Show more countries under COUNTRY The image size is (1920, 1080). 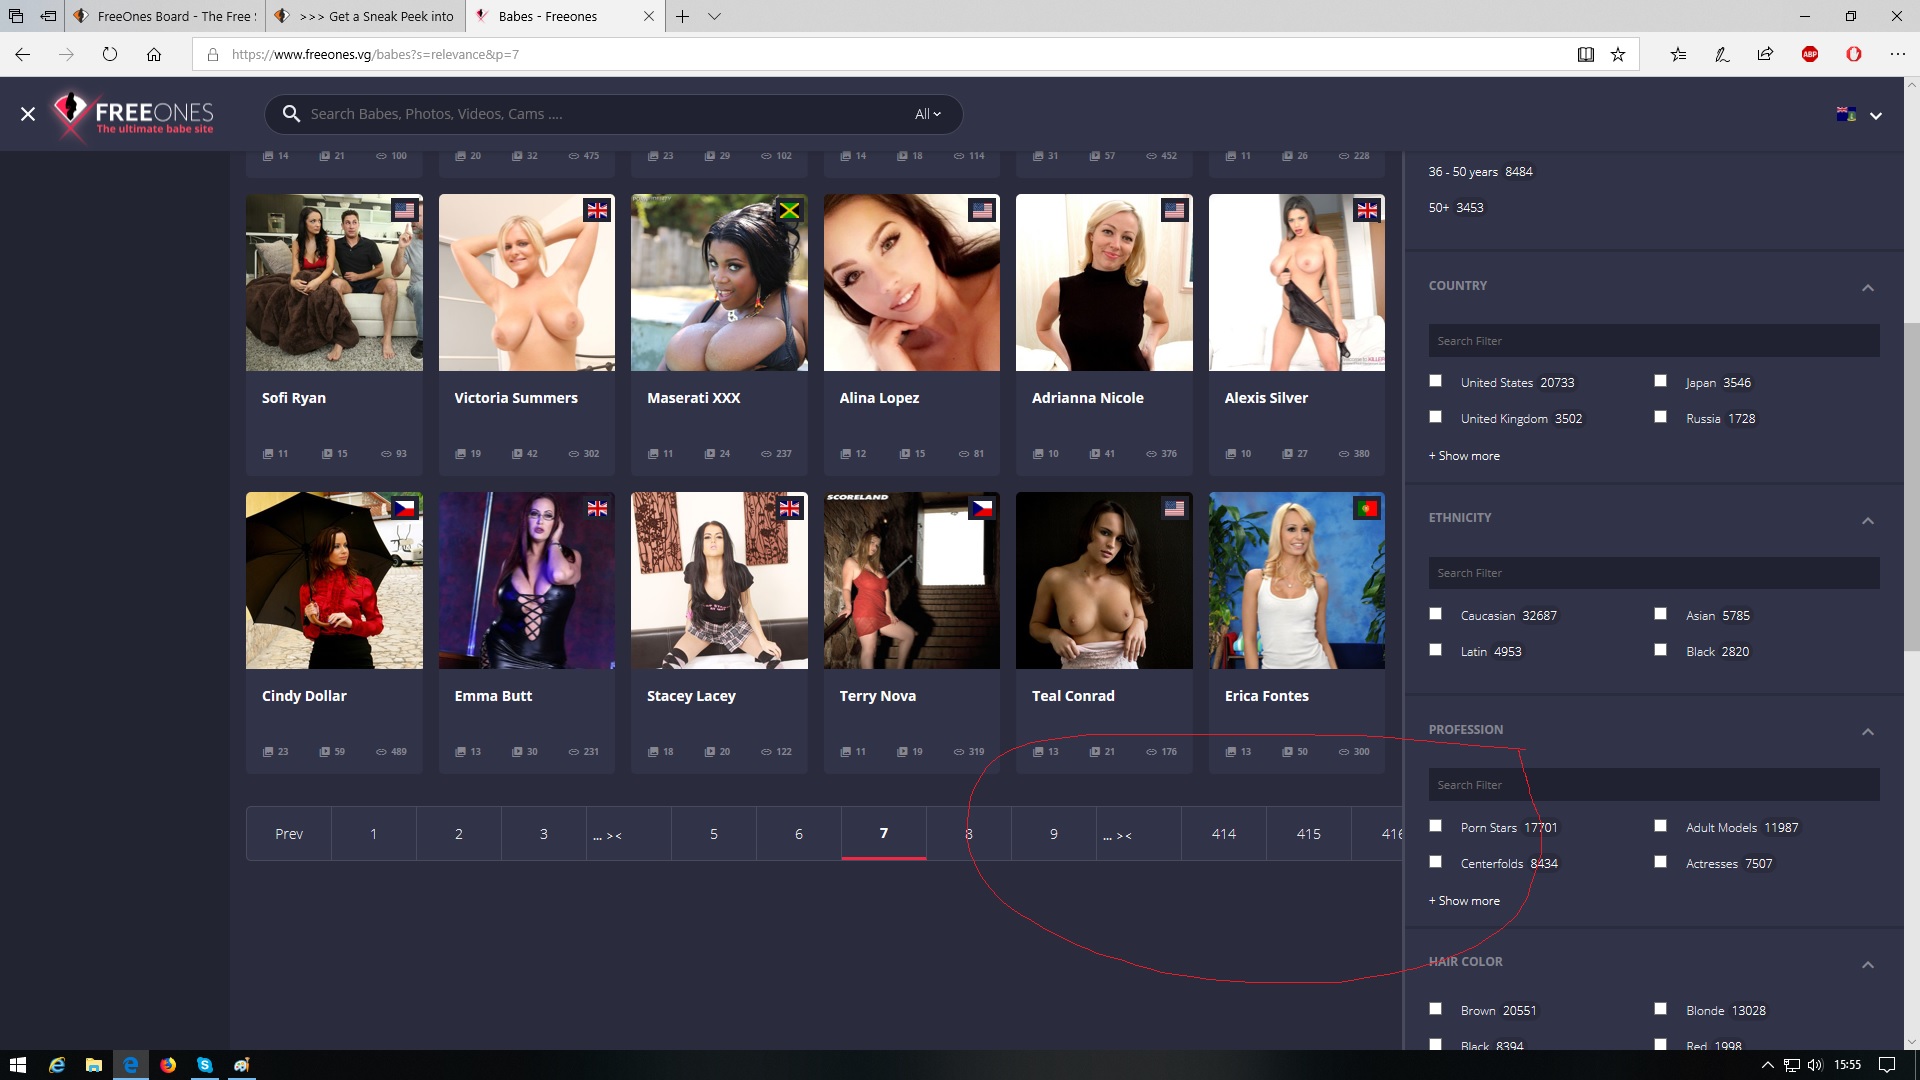coord(1464,456)
